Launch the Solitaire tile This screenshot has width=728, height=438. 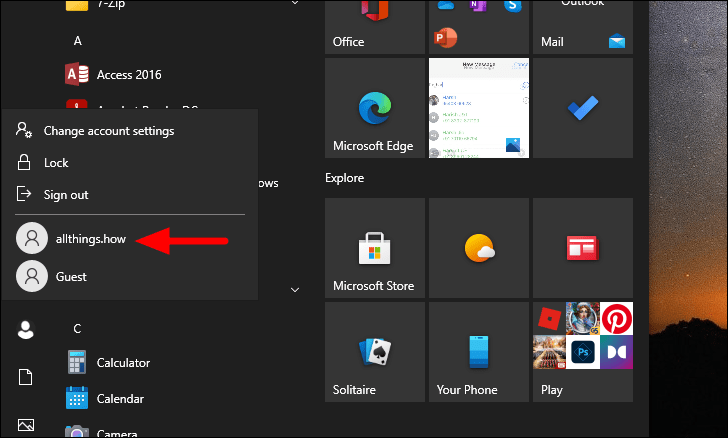pos(375,352)
